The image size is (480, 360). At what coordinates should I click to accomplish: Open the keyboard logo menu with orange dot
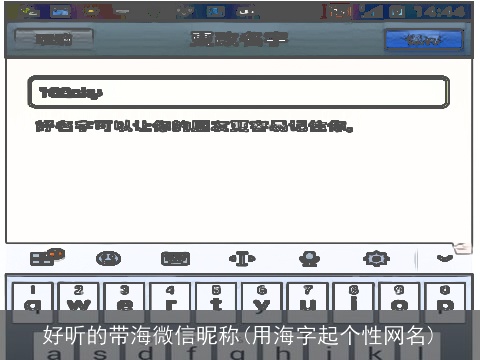point(47,257)
